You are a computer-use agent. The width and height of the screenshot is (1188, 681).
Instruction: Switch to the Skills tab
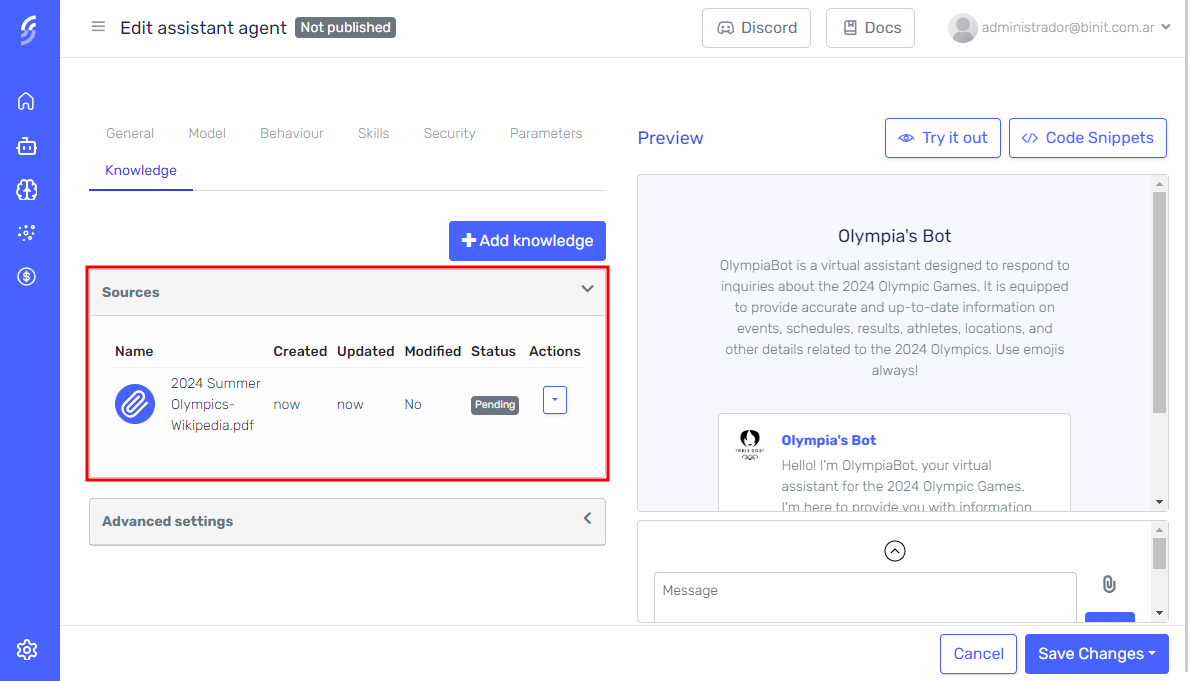tap(374, 133)
